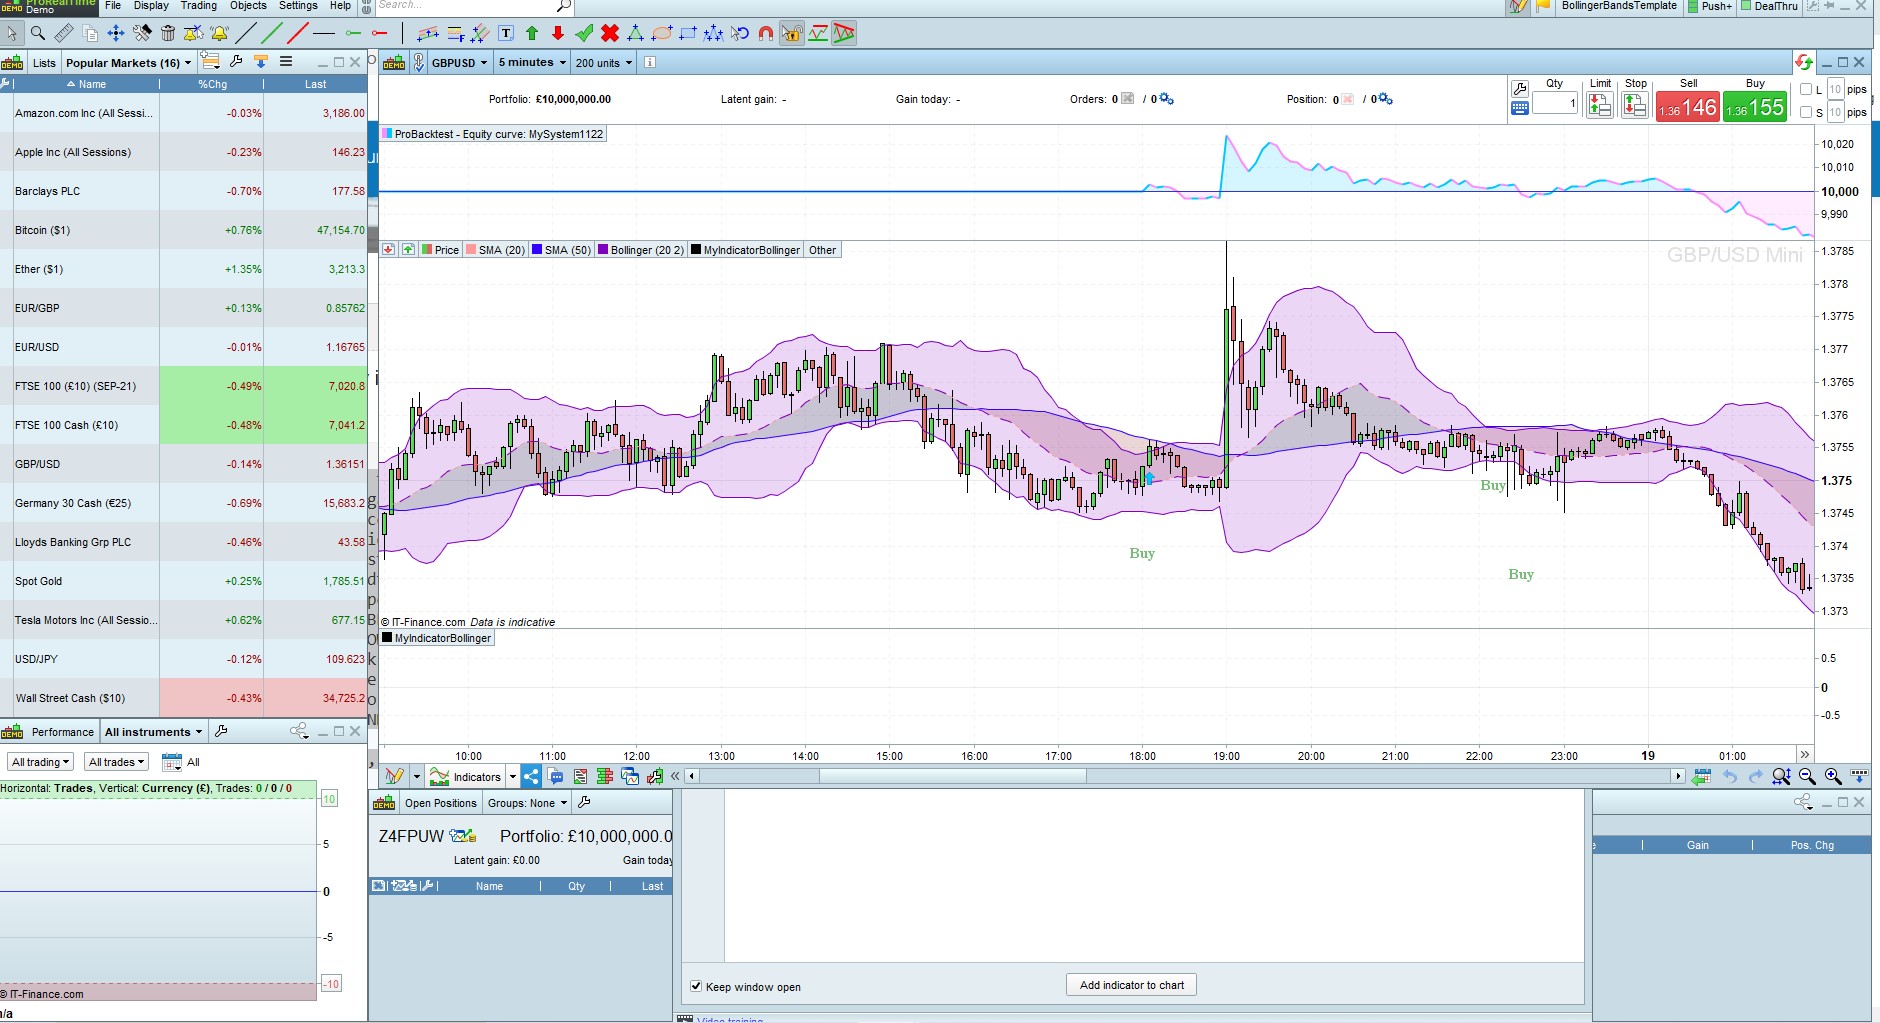This screenshot has height=1023, width=1880.
Task: Pick the ruler measurement tool
Action: [x=64, y=33]
